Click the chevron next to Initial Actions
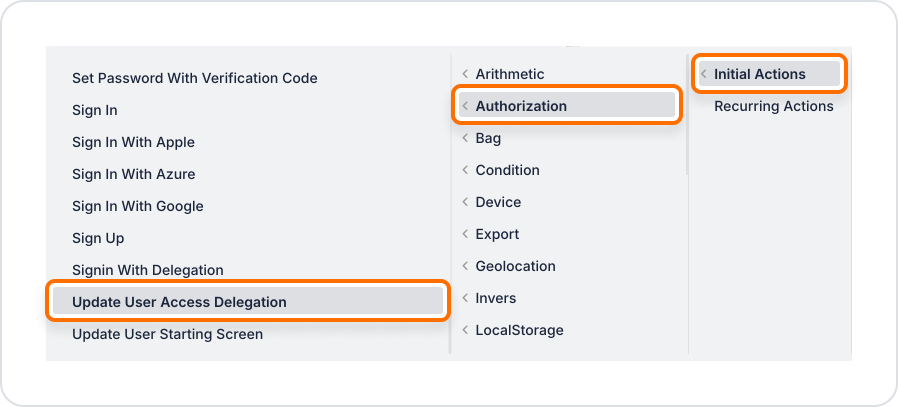Viewport: 898px width, 407px height. pos(703,74)
